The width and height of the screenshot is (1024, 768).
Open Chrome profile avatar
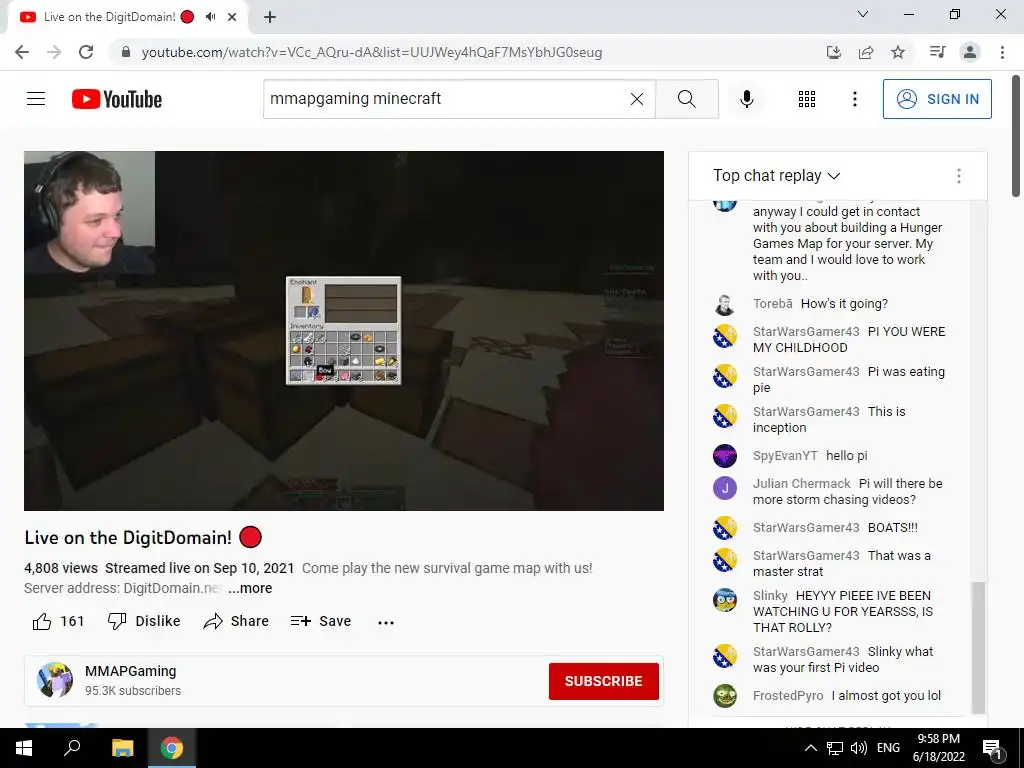(x=970, y=52)
